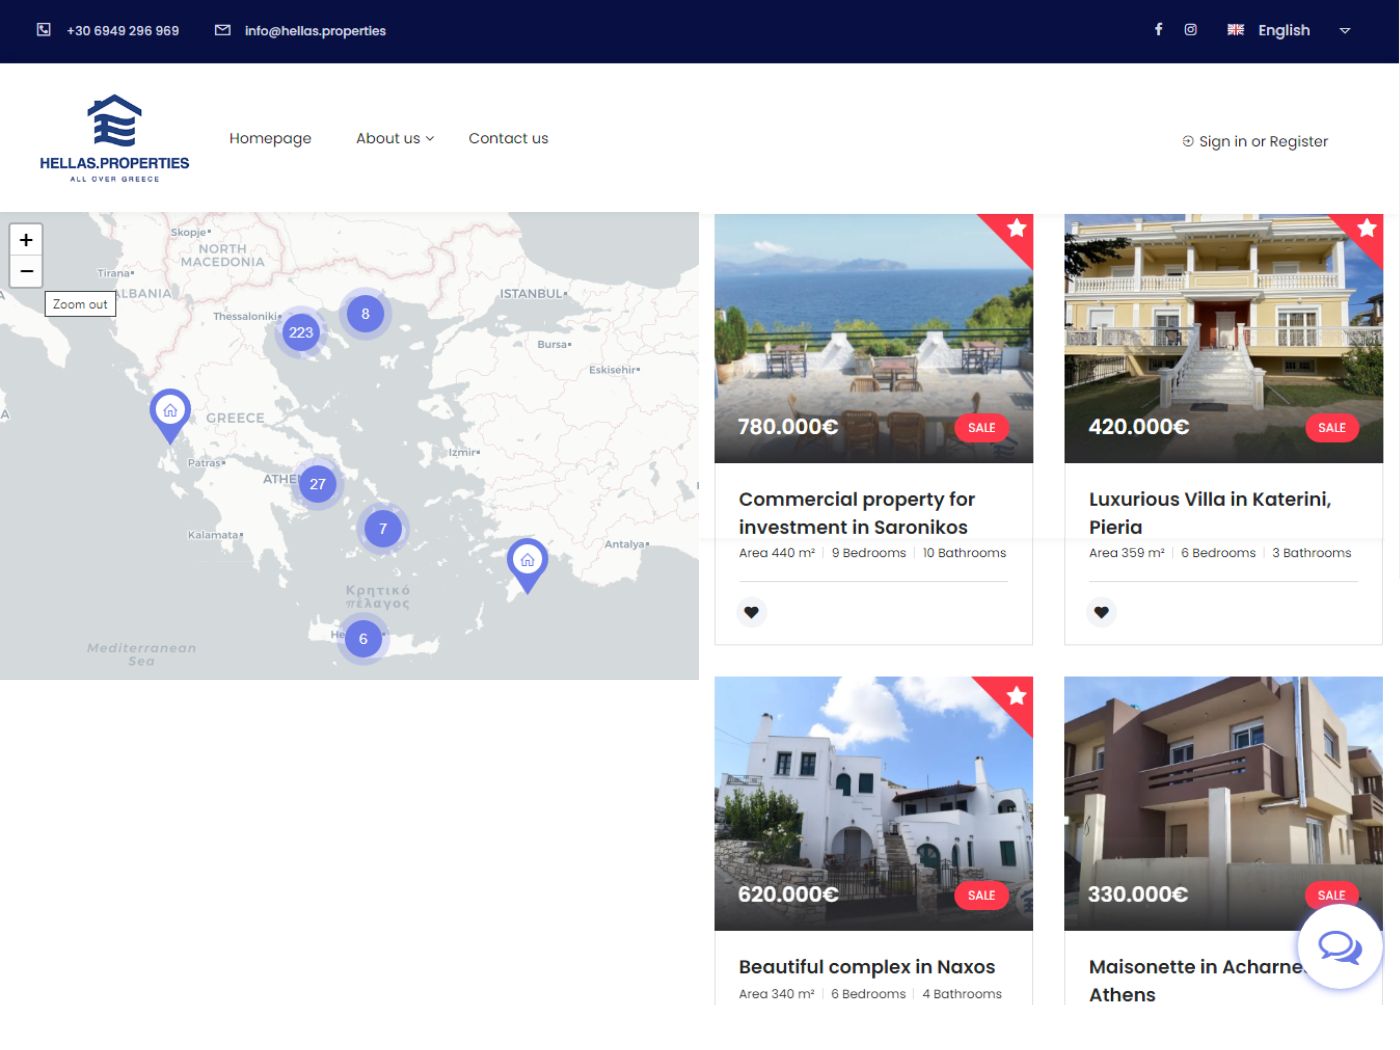Click the phone icon next to the number

click(x=42, y=29)
